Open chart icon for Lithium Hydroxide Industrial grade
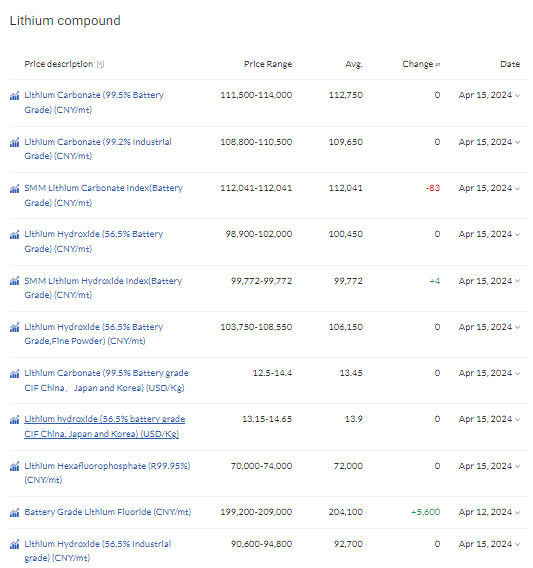 point(14,544)
